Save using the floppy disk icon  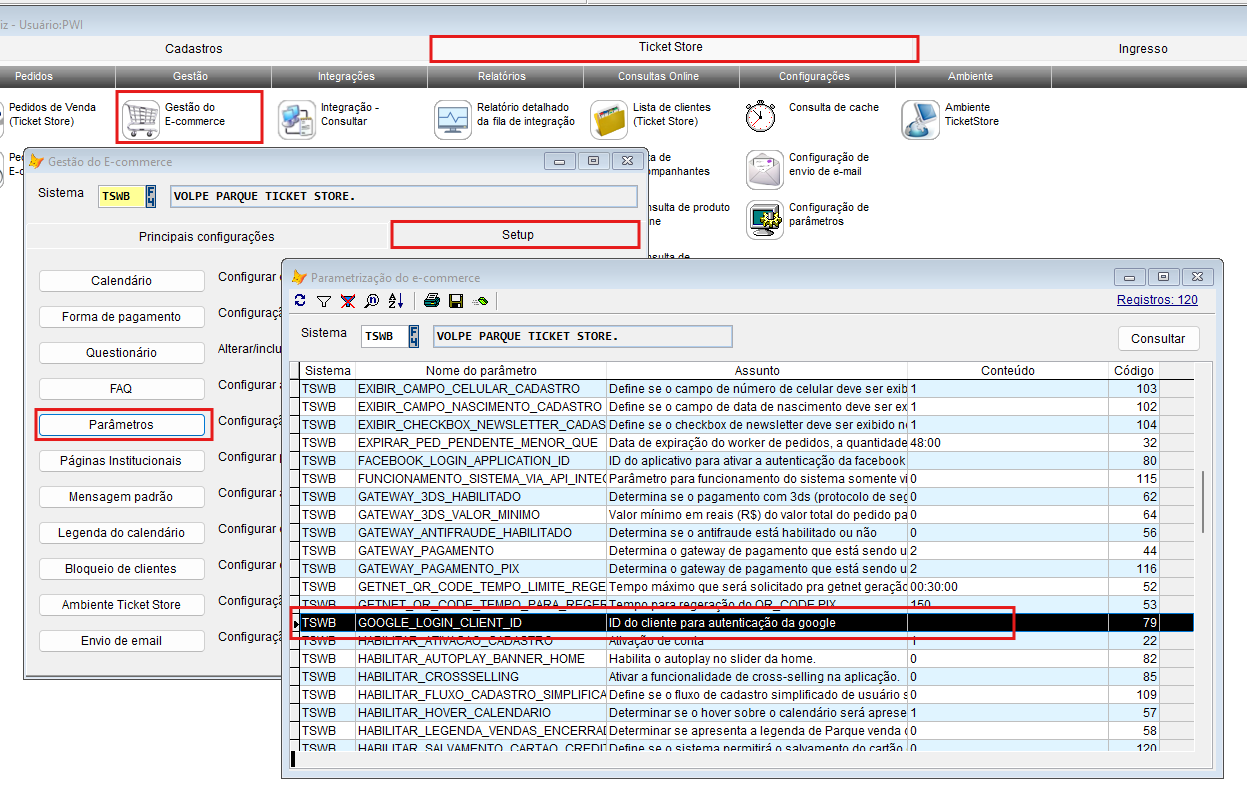coord(456,300)
